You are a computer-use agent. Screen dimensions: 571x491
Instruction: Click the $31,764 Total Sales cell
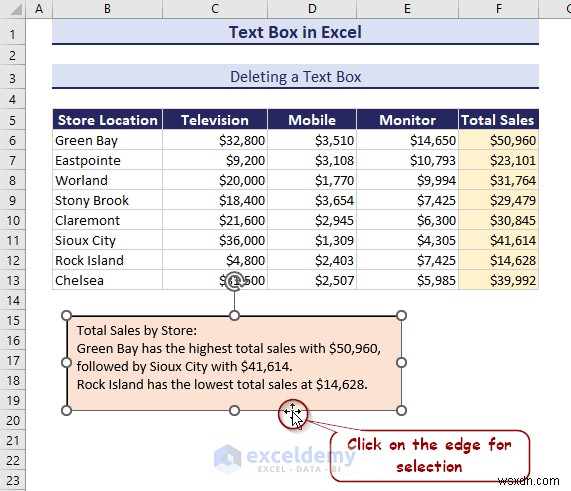click(x=499, y=180)
